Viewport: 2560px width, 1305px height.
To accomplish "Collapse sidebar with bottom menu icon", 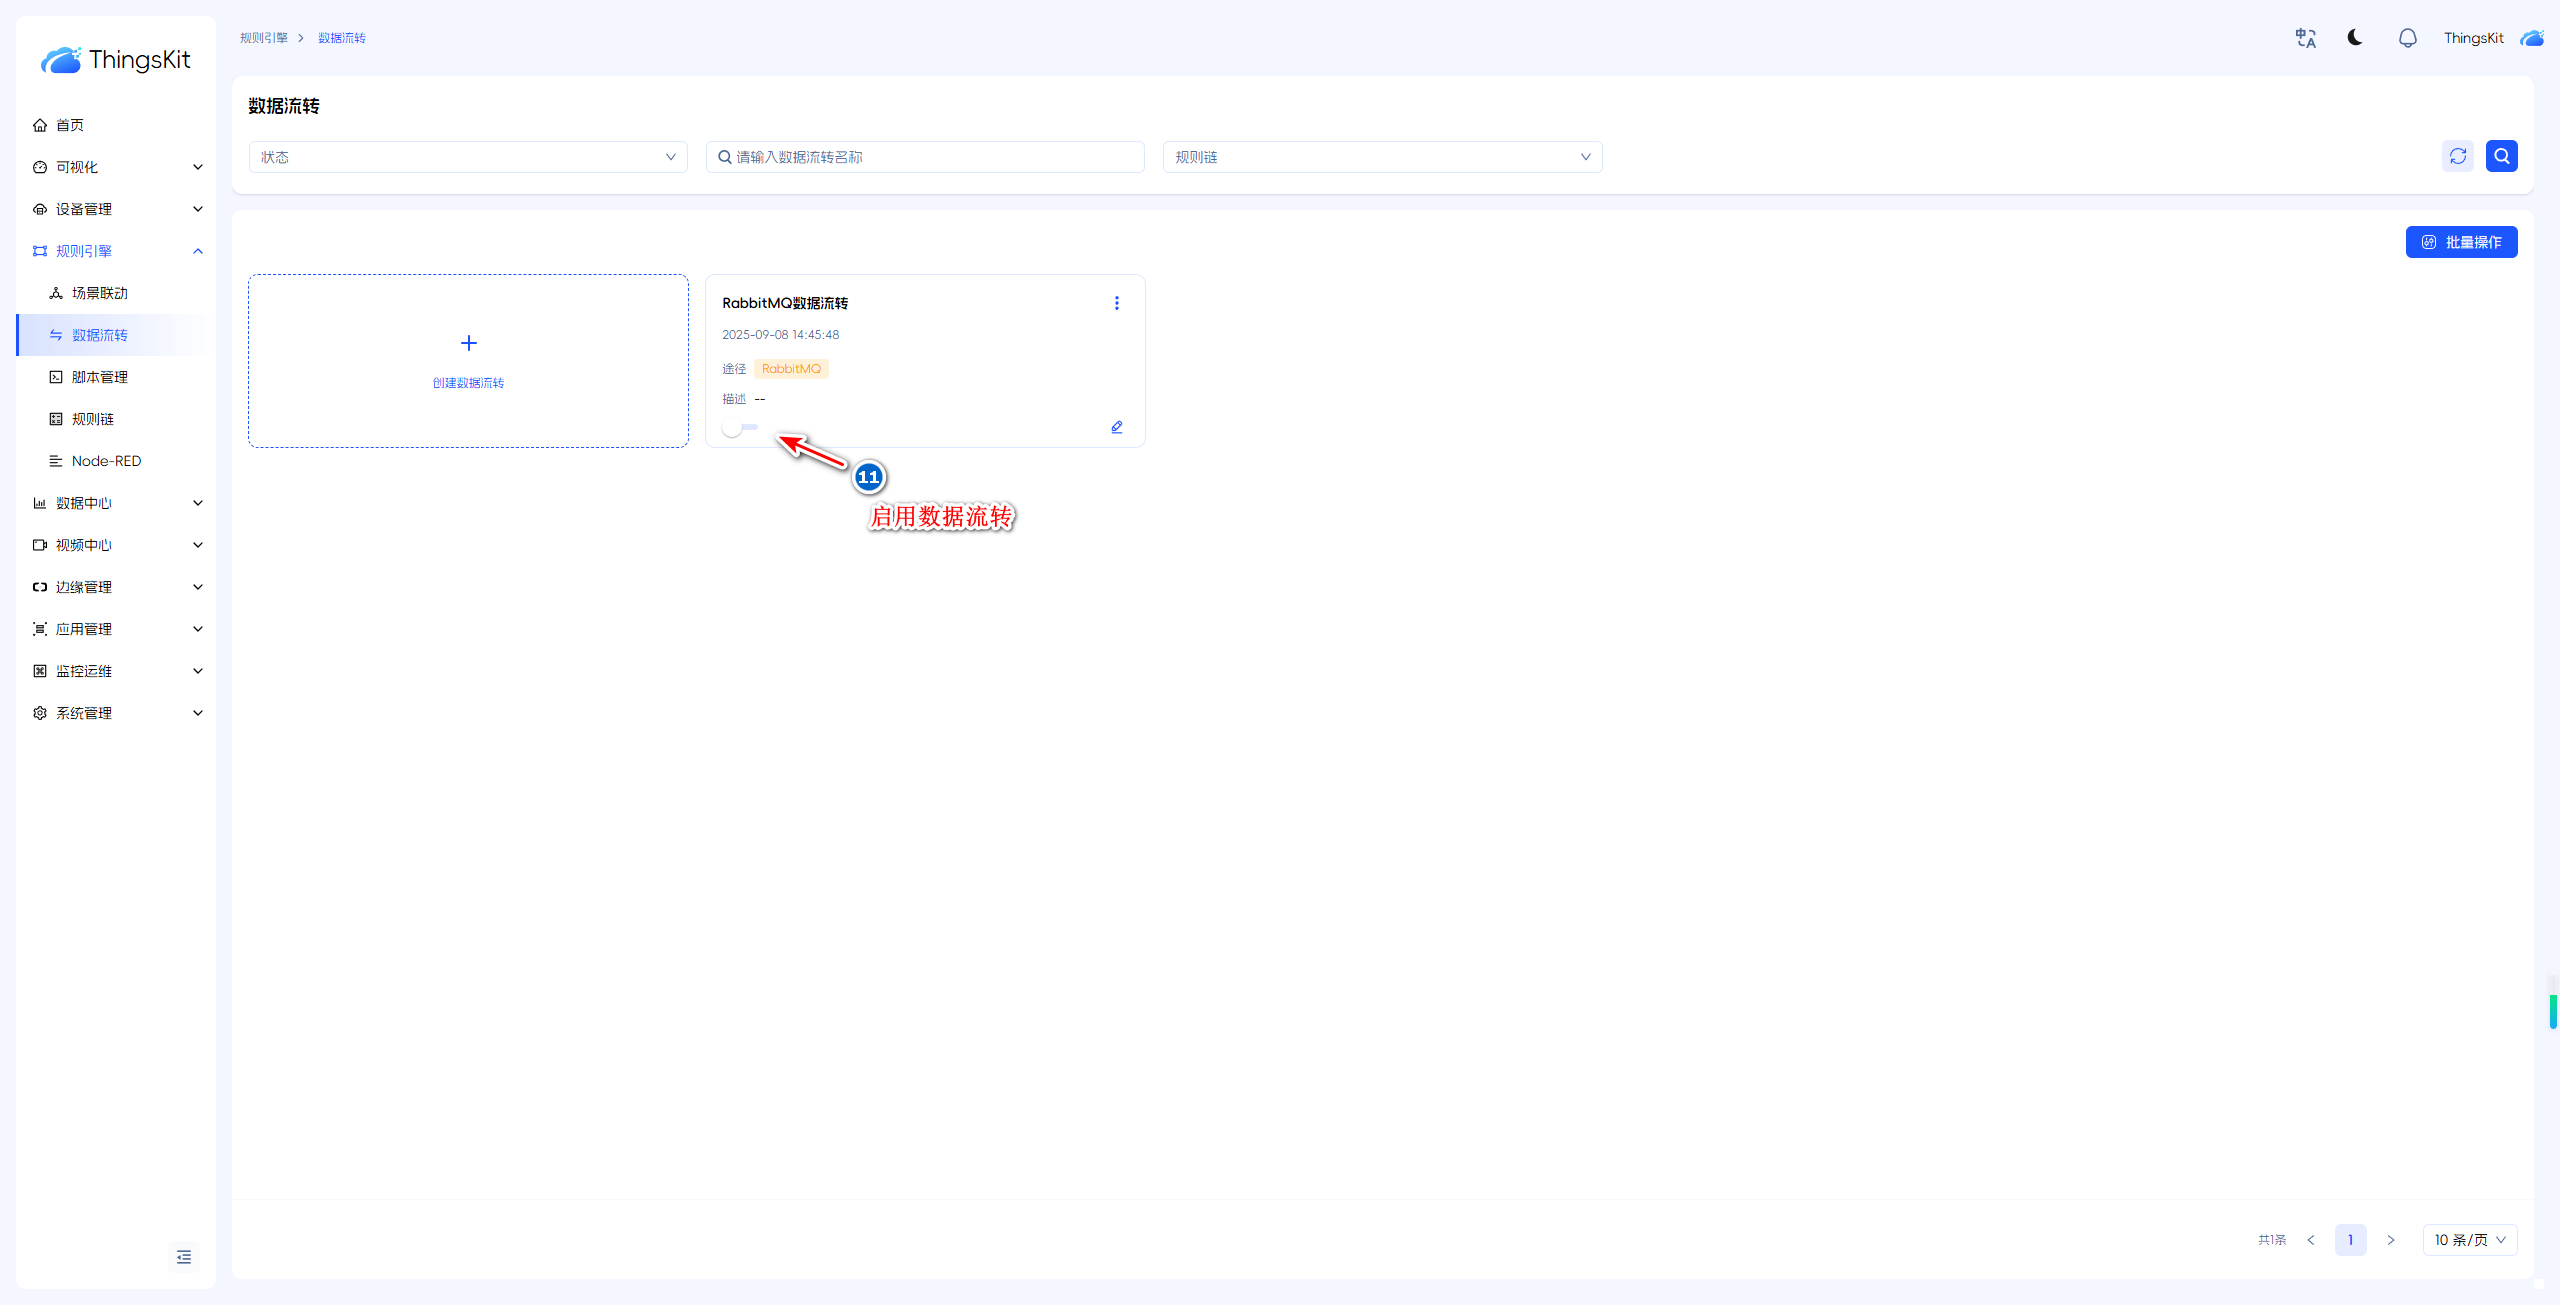I will 184,1257.
